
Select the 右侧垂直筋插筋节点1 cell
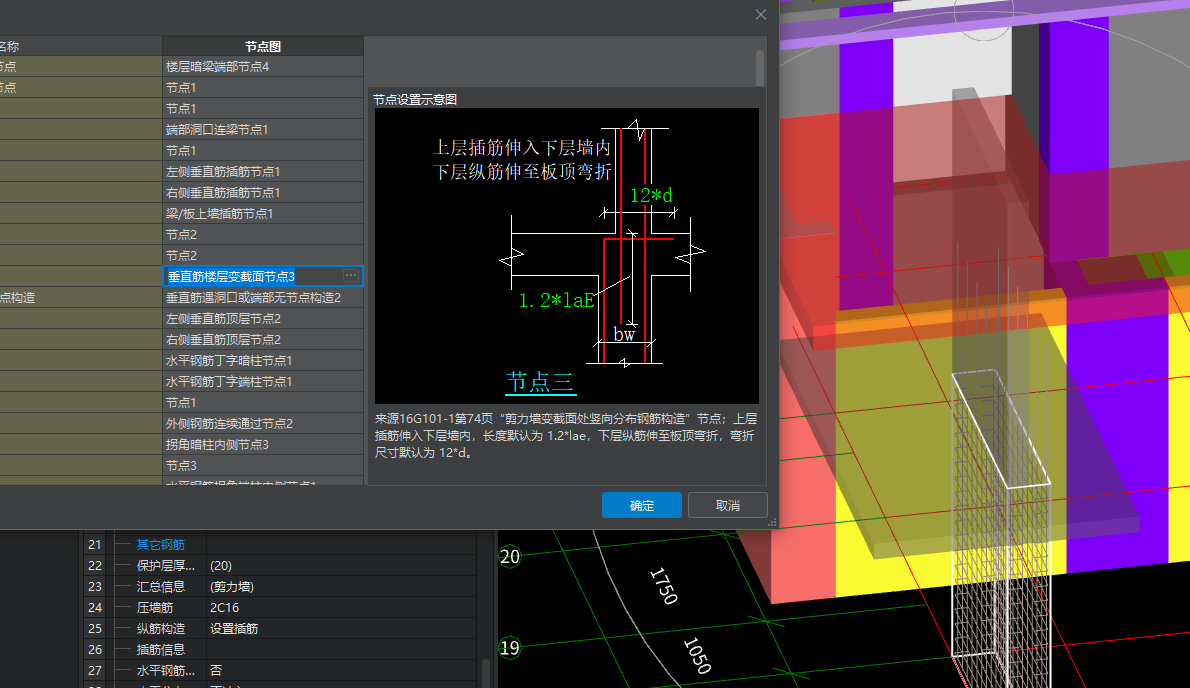263,193
